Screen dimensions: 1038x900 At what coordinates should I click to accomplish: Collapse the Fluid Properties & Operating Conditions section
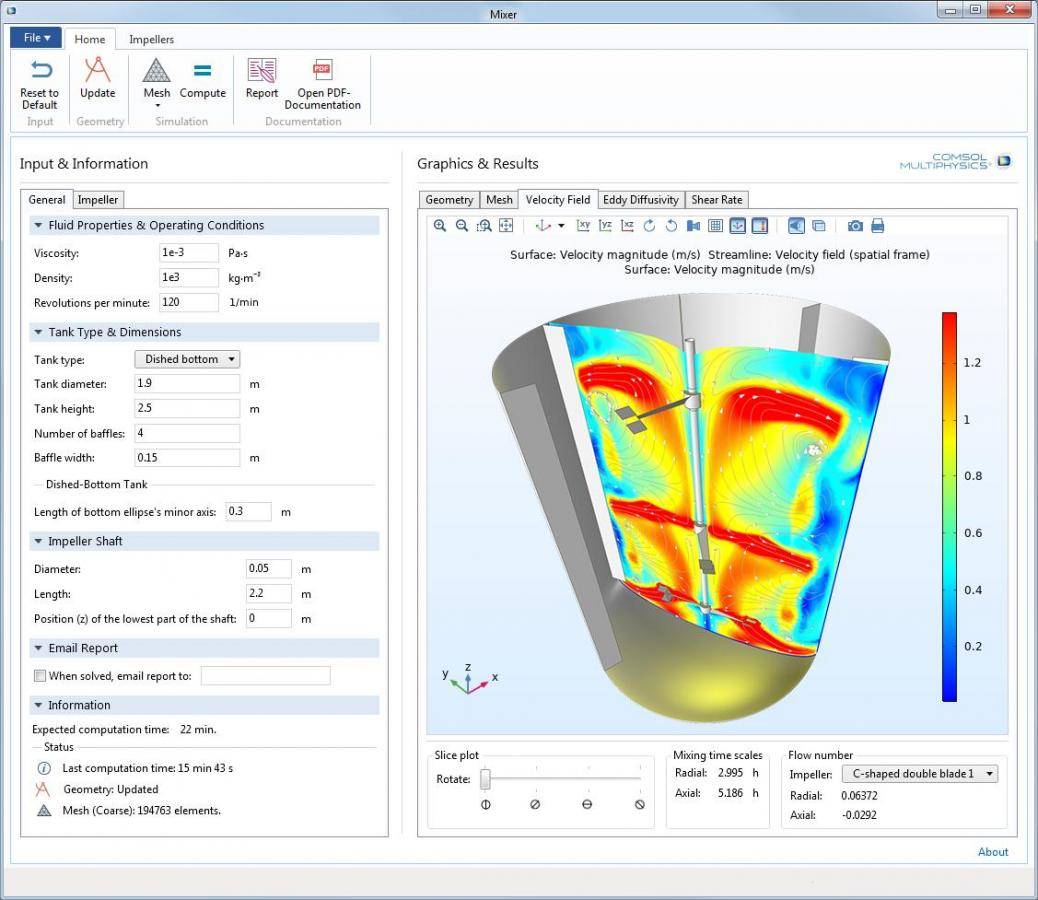40,225
